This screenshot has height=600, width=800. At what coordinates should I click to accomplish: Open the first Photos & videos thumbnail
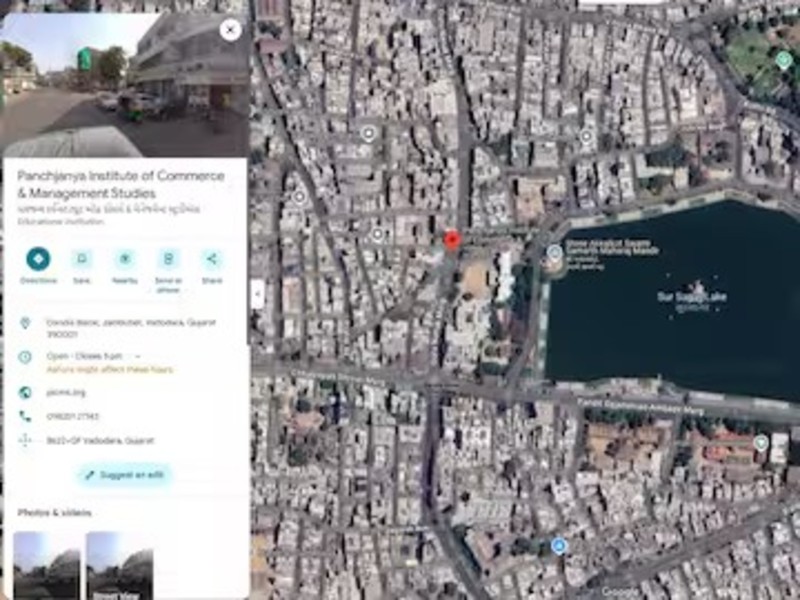pos(46,565)
